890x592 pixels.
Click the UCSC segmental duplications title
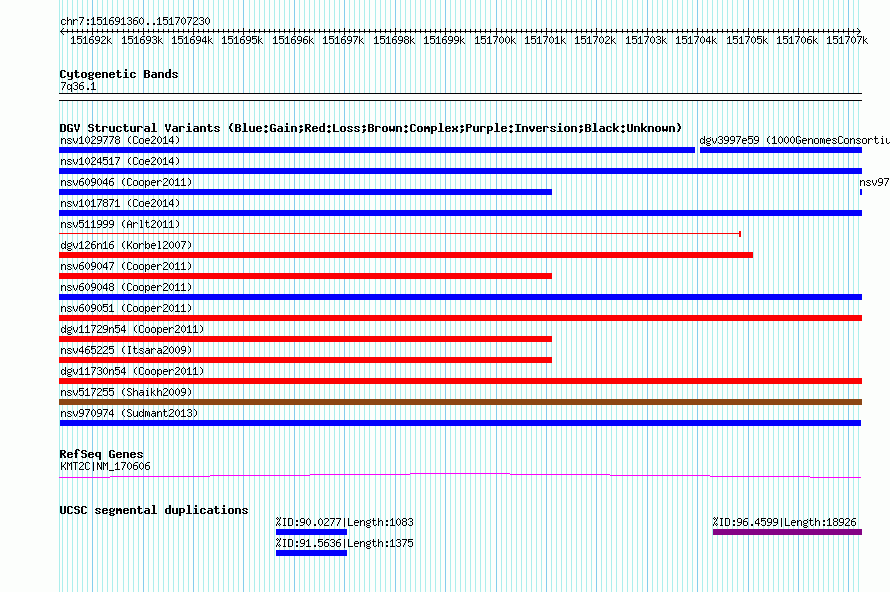click(154, 510)
